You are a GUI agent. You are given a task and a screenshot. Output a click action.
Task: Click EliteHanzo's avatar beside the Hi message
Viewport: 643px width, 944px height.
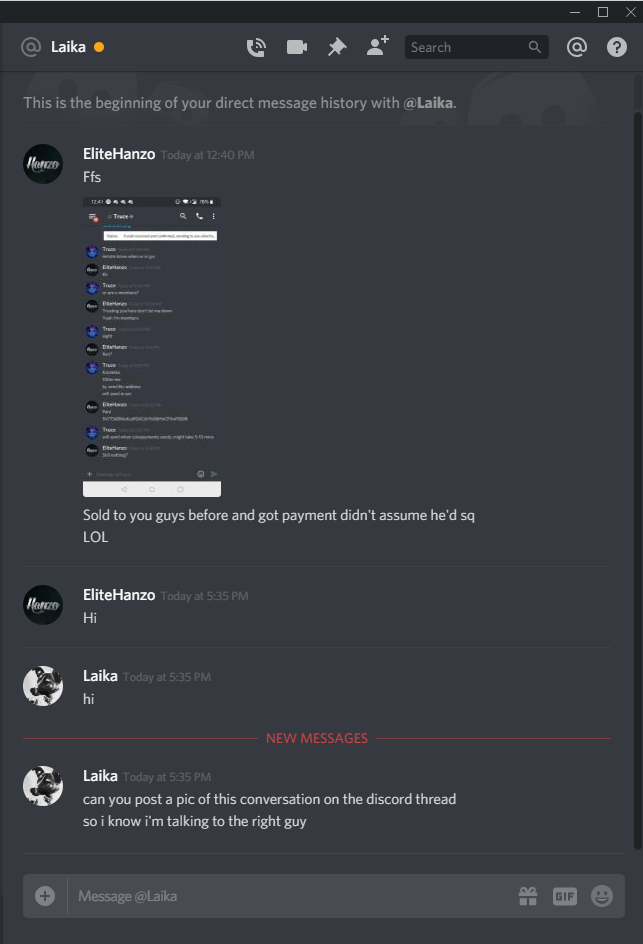[43, 604]
